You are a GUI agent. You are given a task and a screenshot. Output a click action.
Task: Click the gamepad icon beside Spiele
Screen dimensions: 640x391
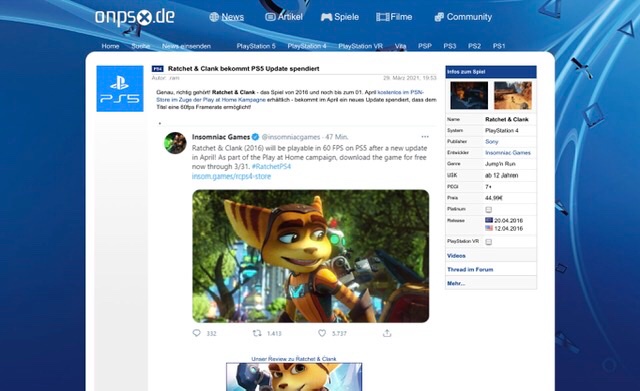326,17
